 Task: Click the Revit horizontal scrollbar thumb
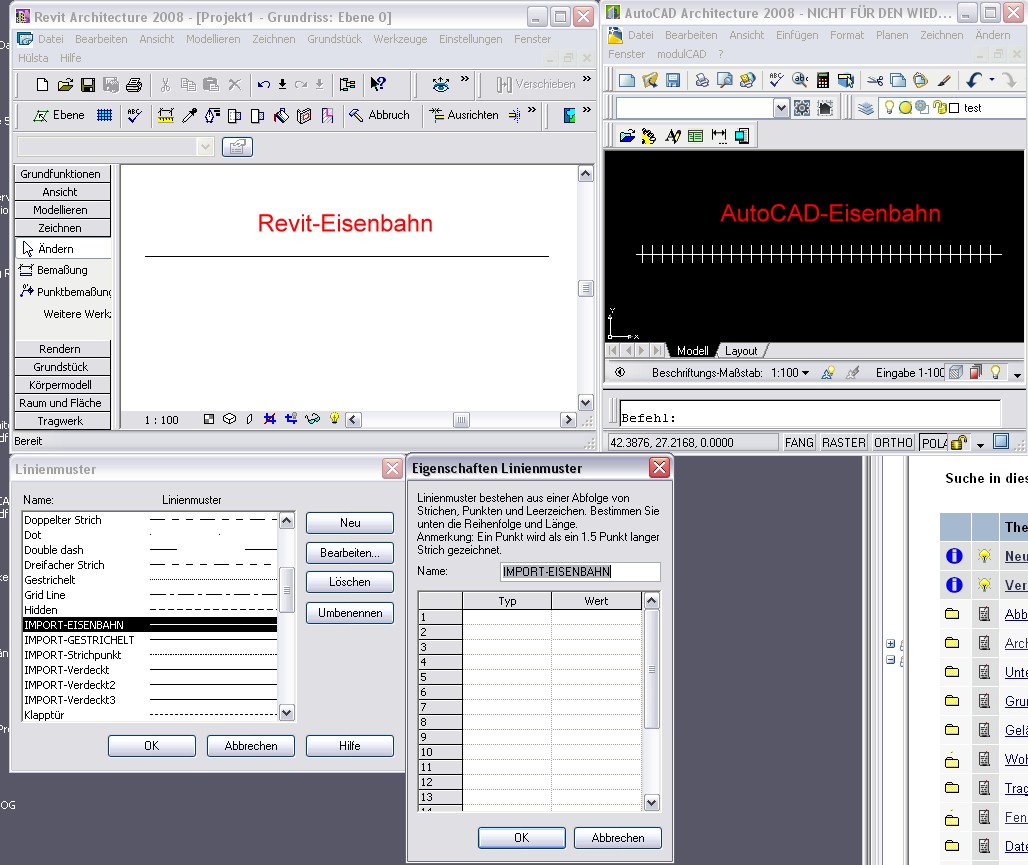point(462,420)
